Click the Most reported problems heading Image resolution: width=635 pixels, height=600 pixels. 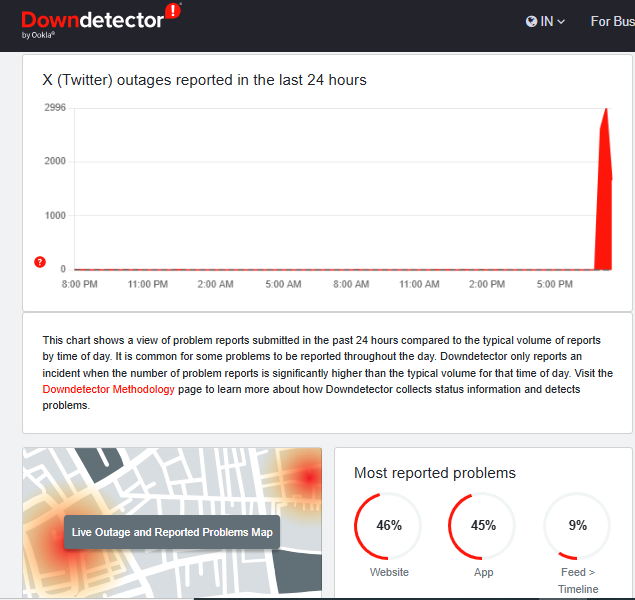435,472
